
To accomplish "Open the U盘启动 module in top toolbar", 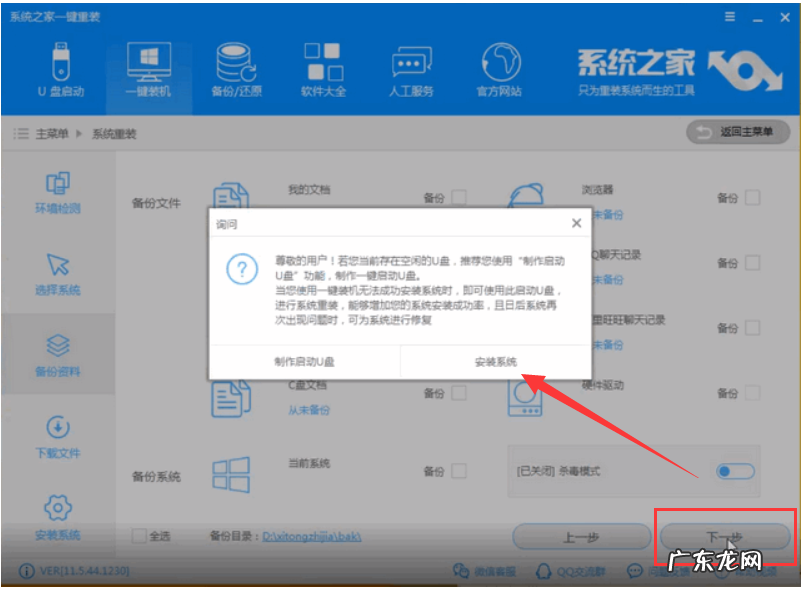I will 59,70.
